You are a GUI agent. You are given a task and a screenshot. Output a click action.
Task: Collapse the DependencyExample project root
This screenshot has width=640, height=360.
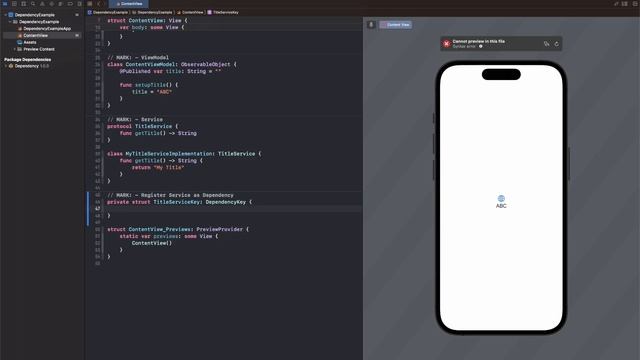[x=6, y=15]
